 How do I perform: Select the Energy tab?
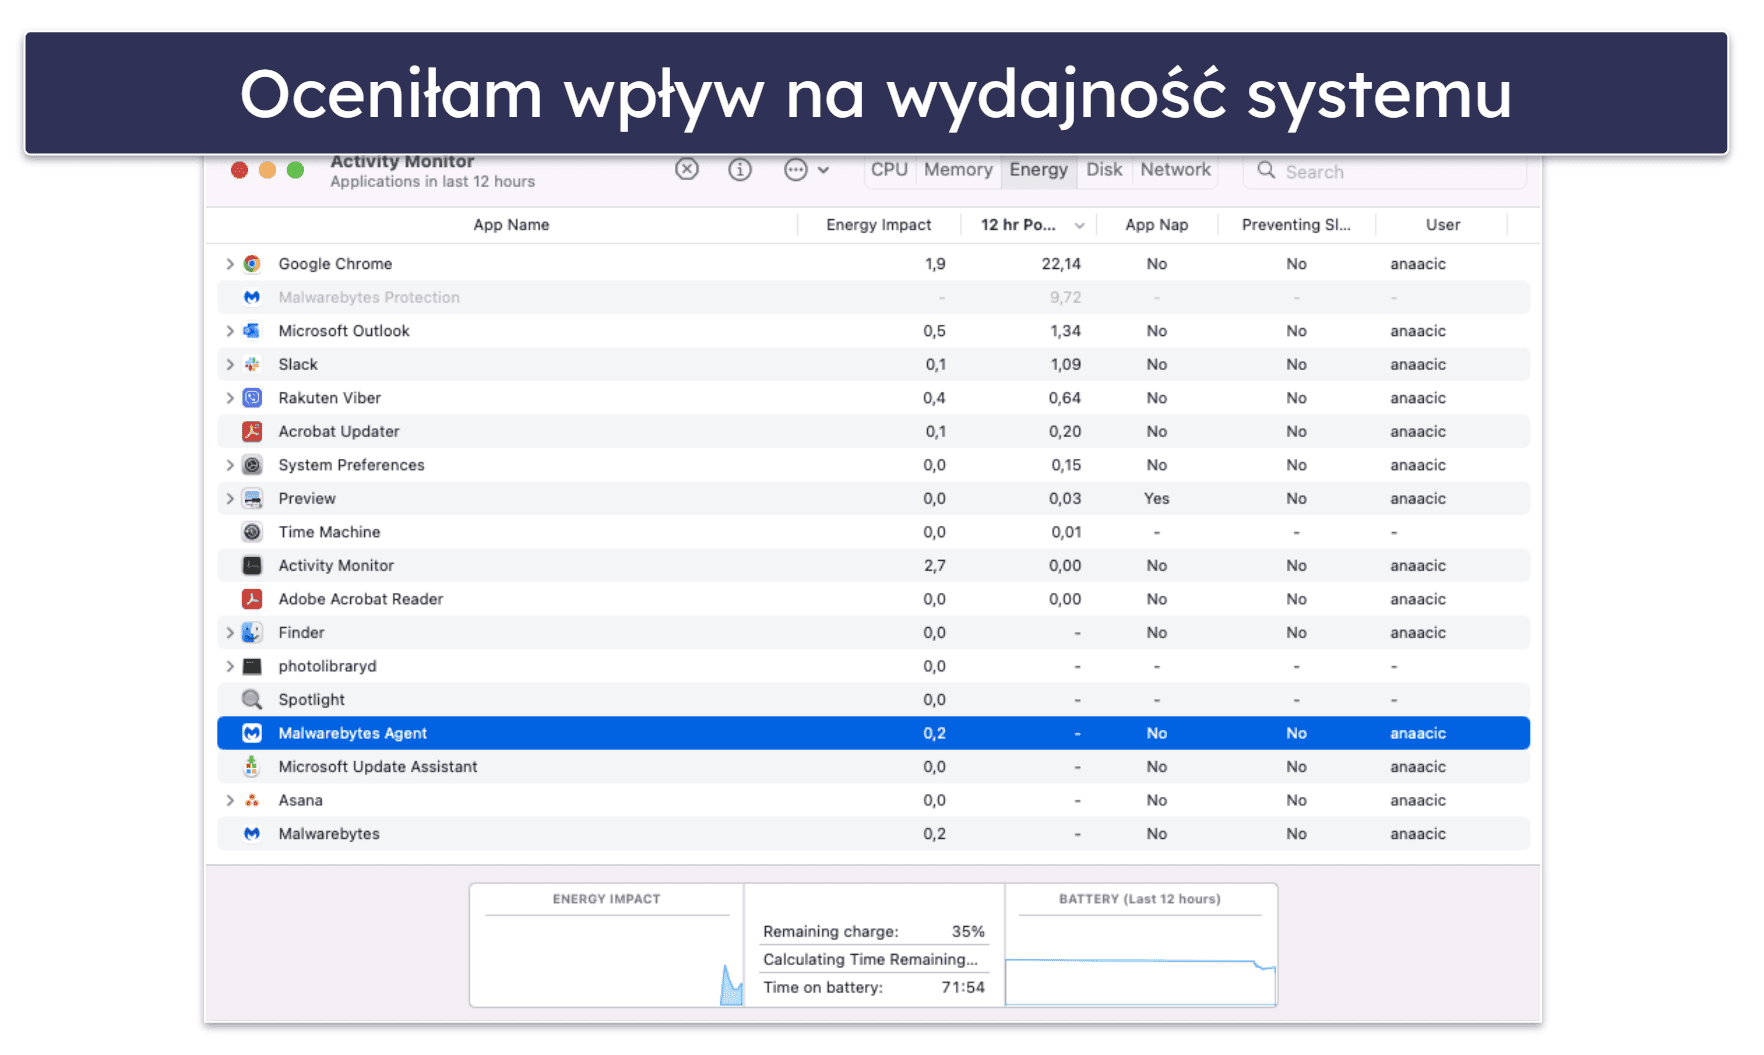coord(1038,170)
